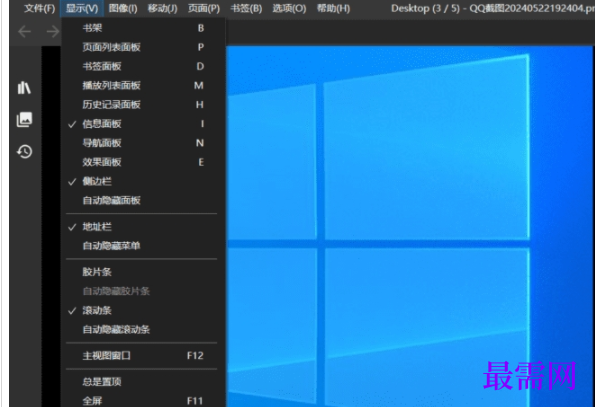Select 全屏 F11 menu entry
Screen dimensions: 595x407
coord(142,401)
